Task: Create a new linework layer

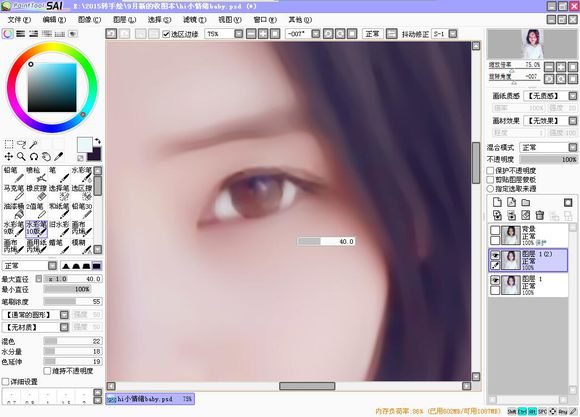Action: [x=511, y=202]
